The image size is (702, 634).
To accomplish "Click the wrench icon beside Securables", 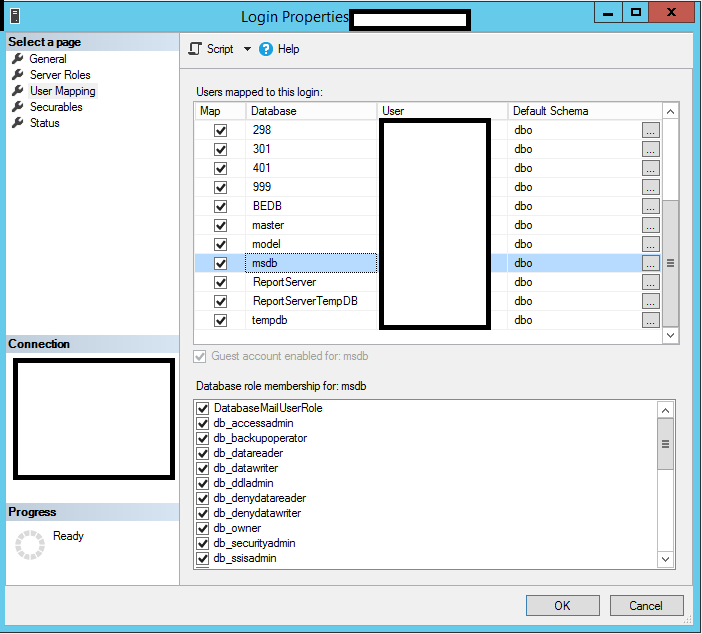I will (x=18, y=107).
